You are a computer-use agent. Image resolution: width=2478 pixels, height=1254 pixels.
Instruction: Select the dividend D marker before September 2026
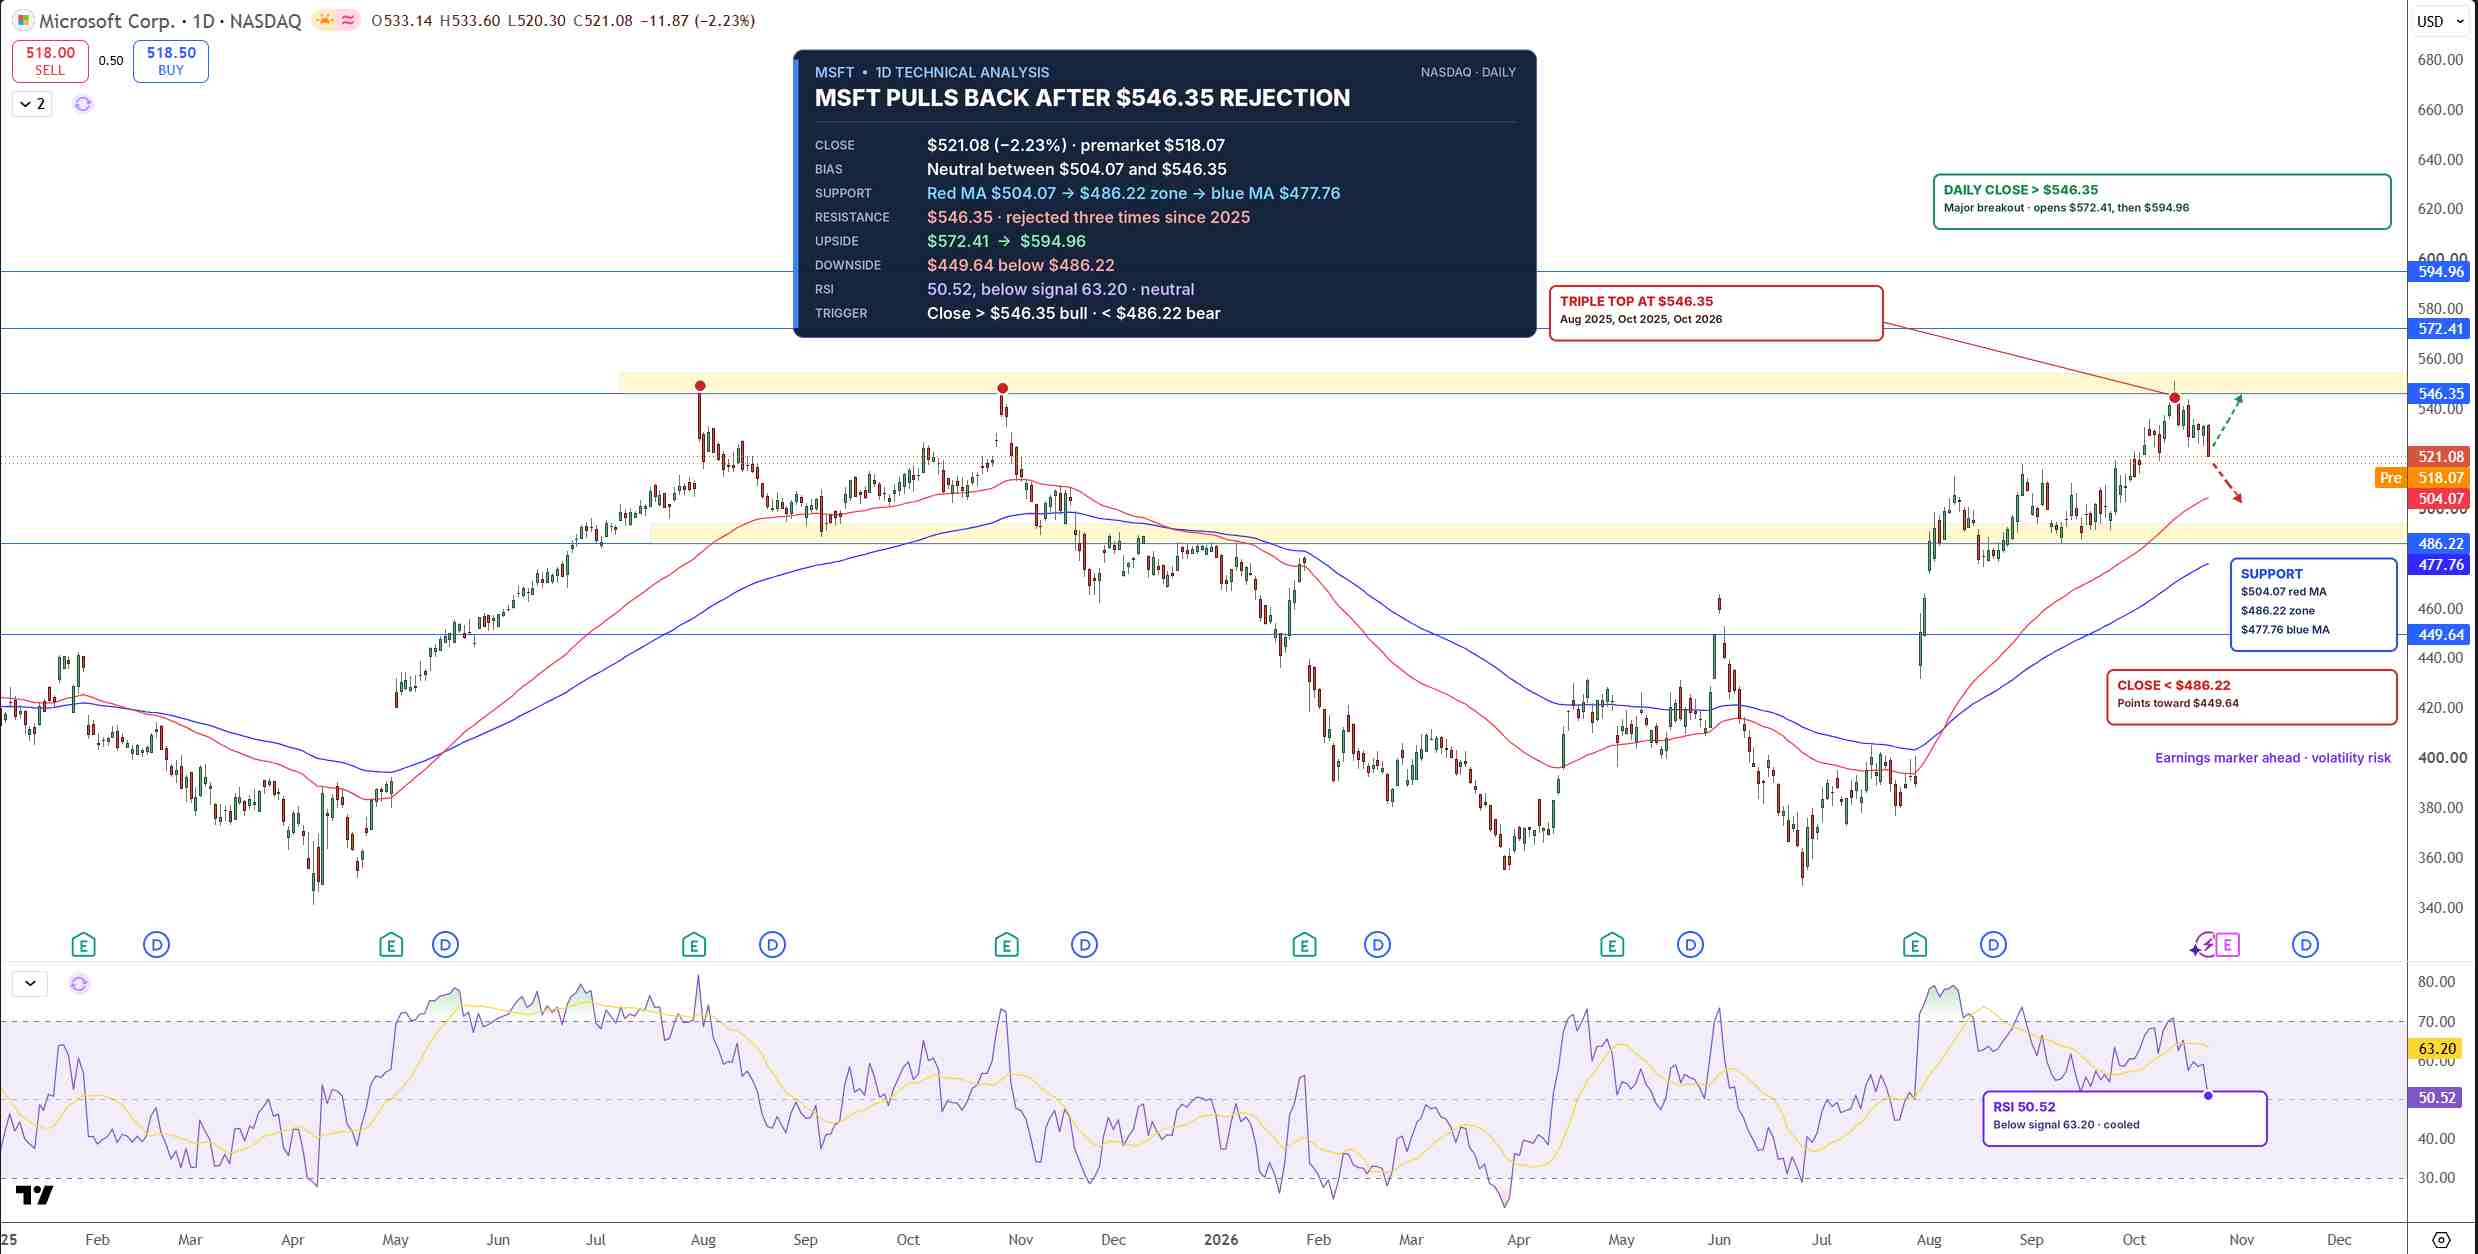point(1993,944)
